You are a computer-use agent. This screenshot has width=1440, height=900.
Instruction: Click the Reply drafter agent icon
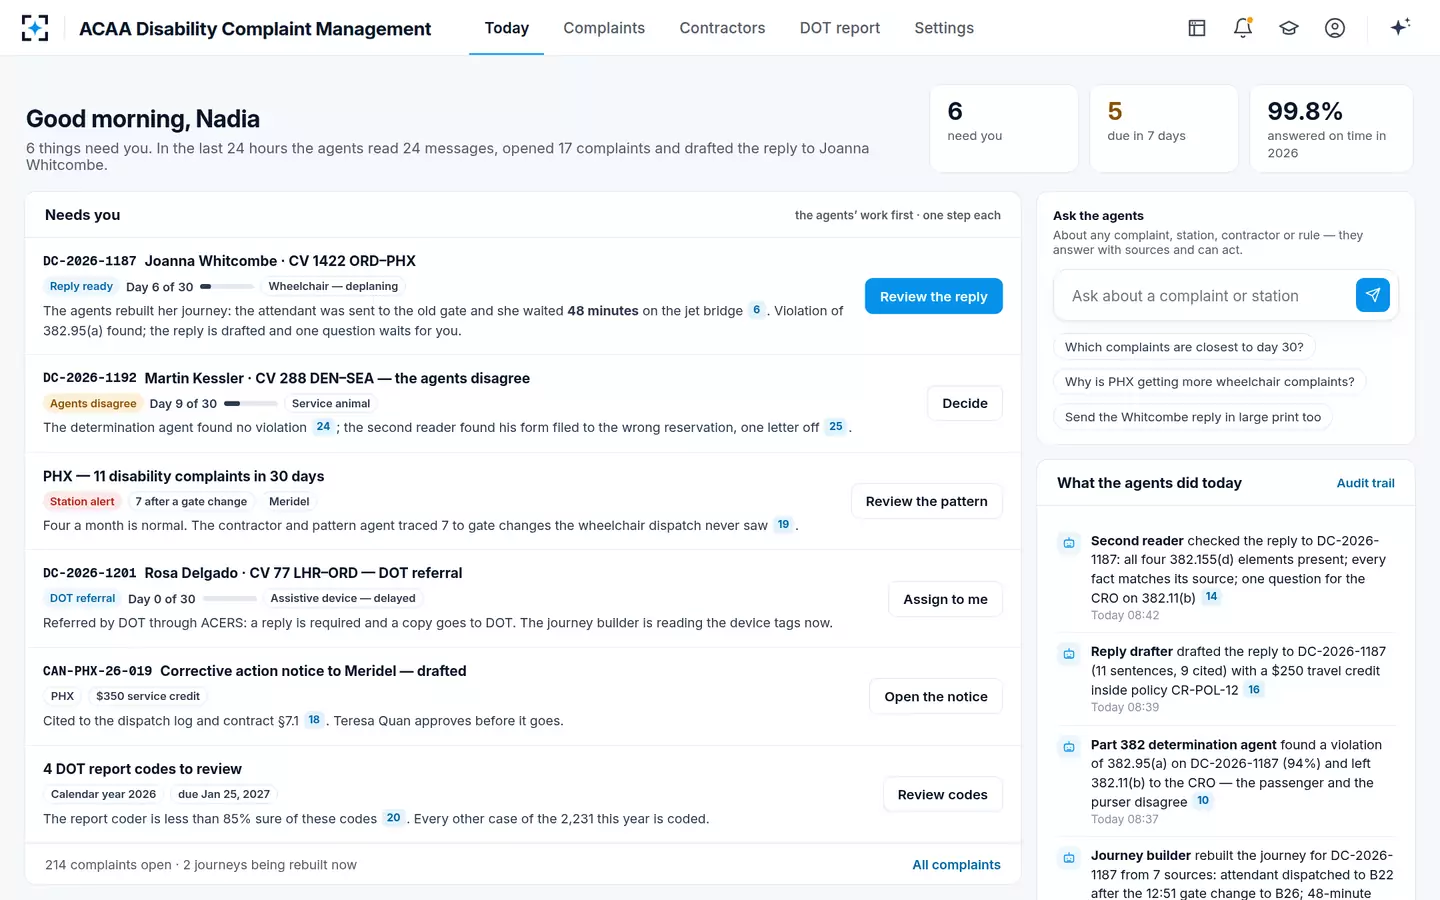(1069, 654)
